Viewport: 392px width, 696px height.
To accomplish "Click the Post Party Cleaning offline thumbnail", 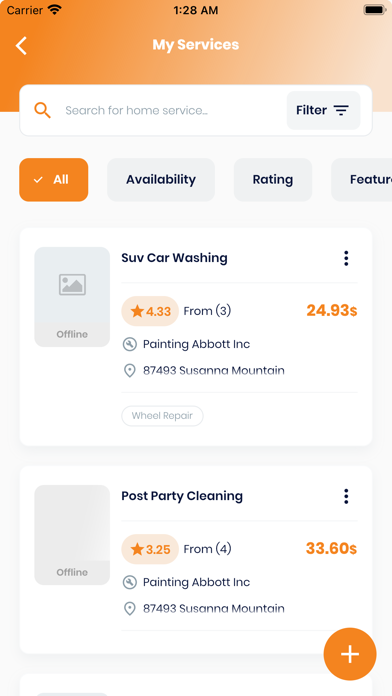I will click(72, 535).
